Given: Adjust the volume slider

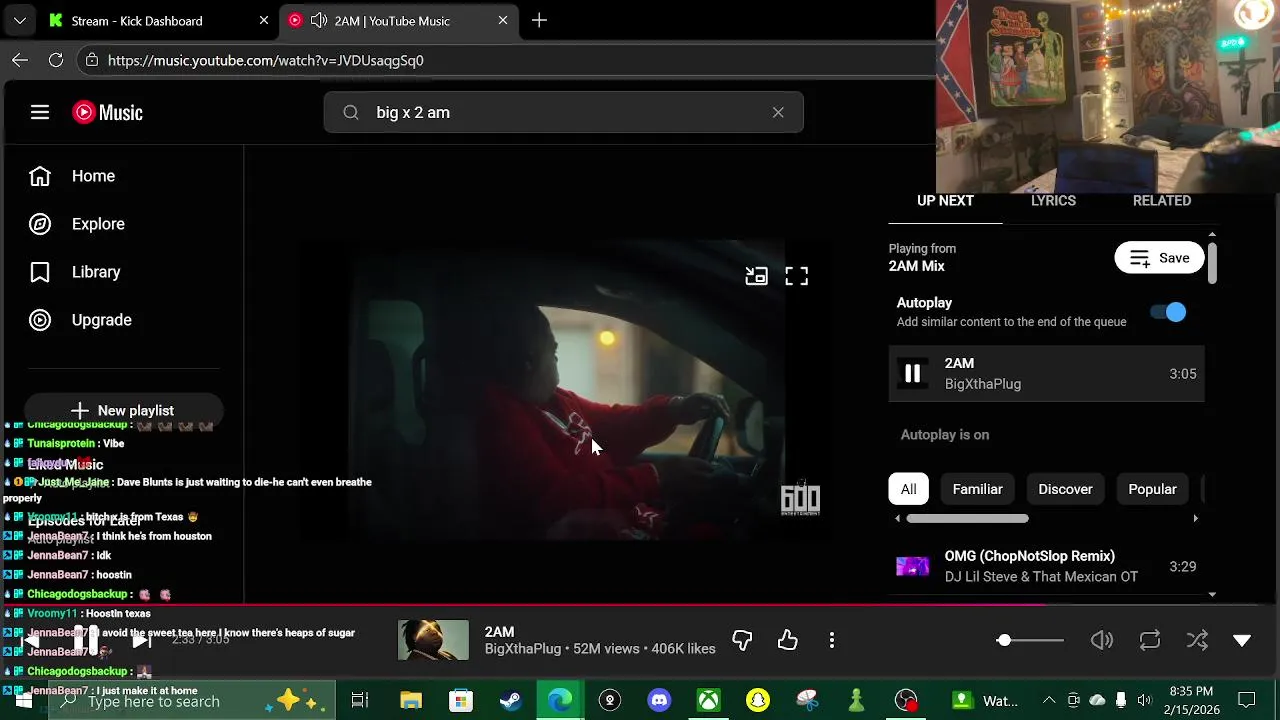Looking at the screenshot, I should click(x=1030, y=640).
